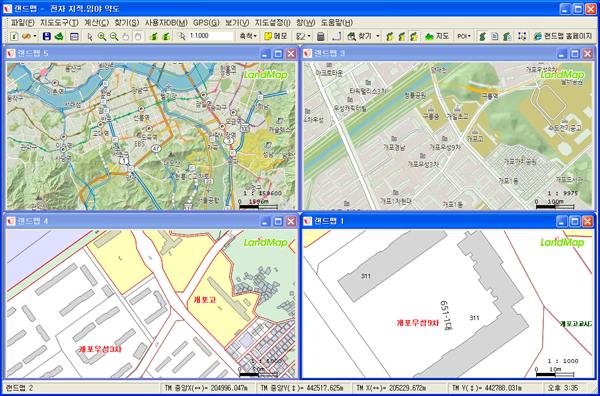Click the full-extent selection box icon
Viewport: 600px width, 396px height.
click(522, 36)
